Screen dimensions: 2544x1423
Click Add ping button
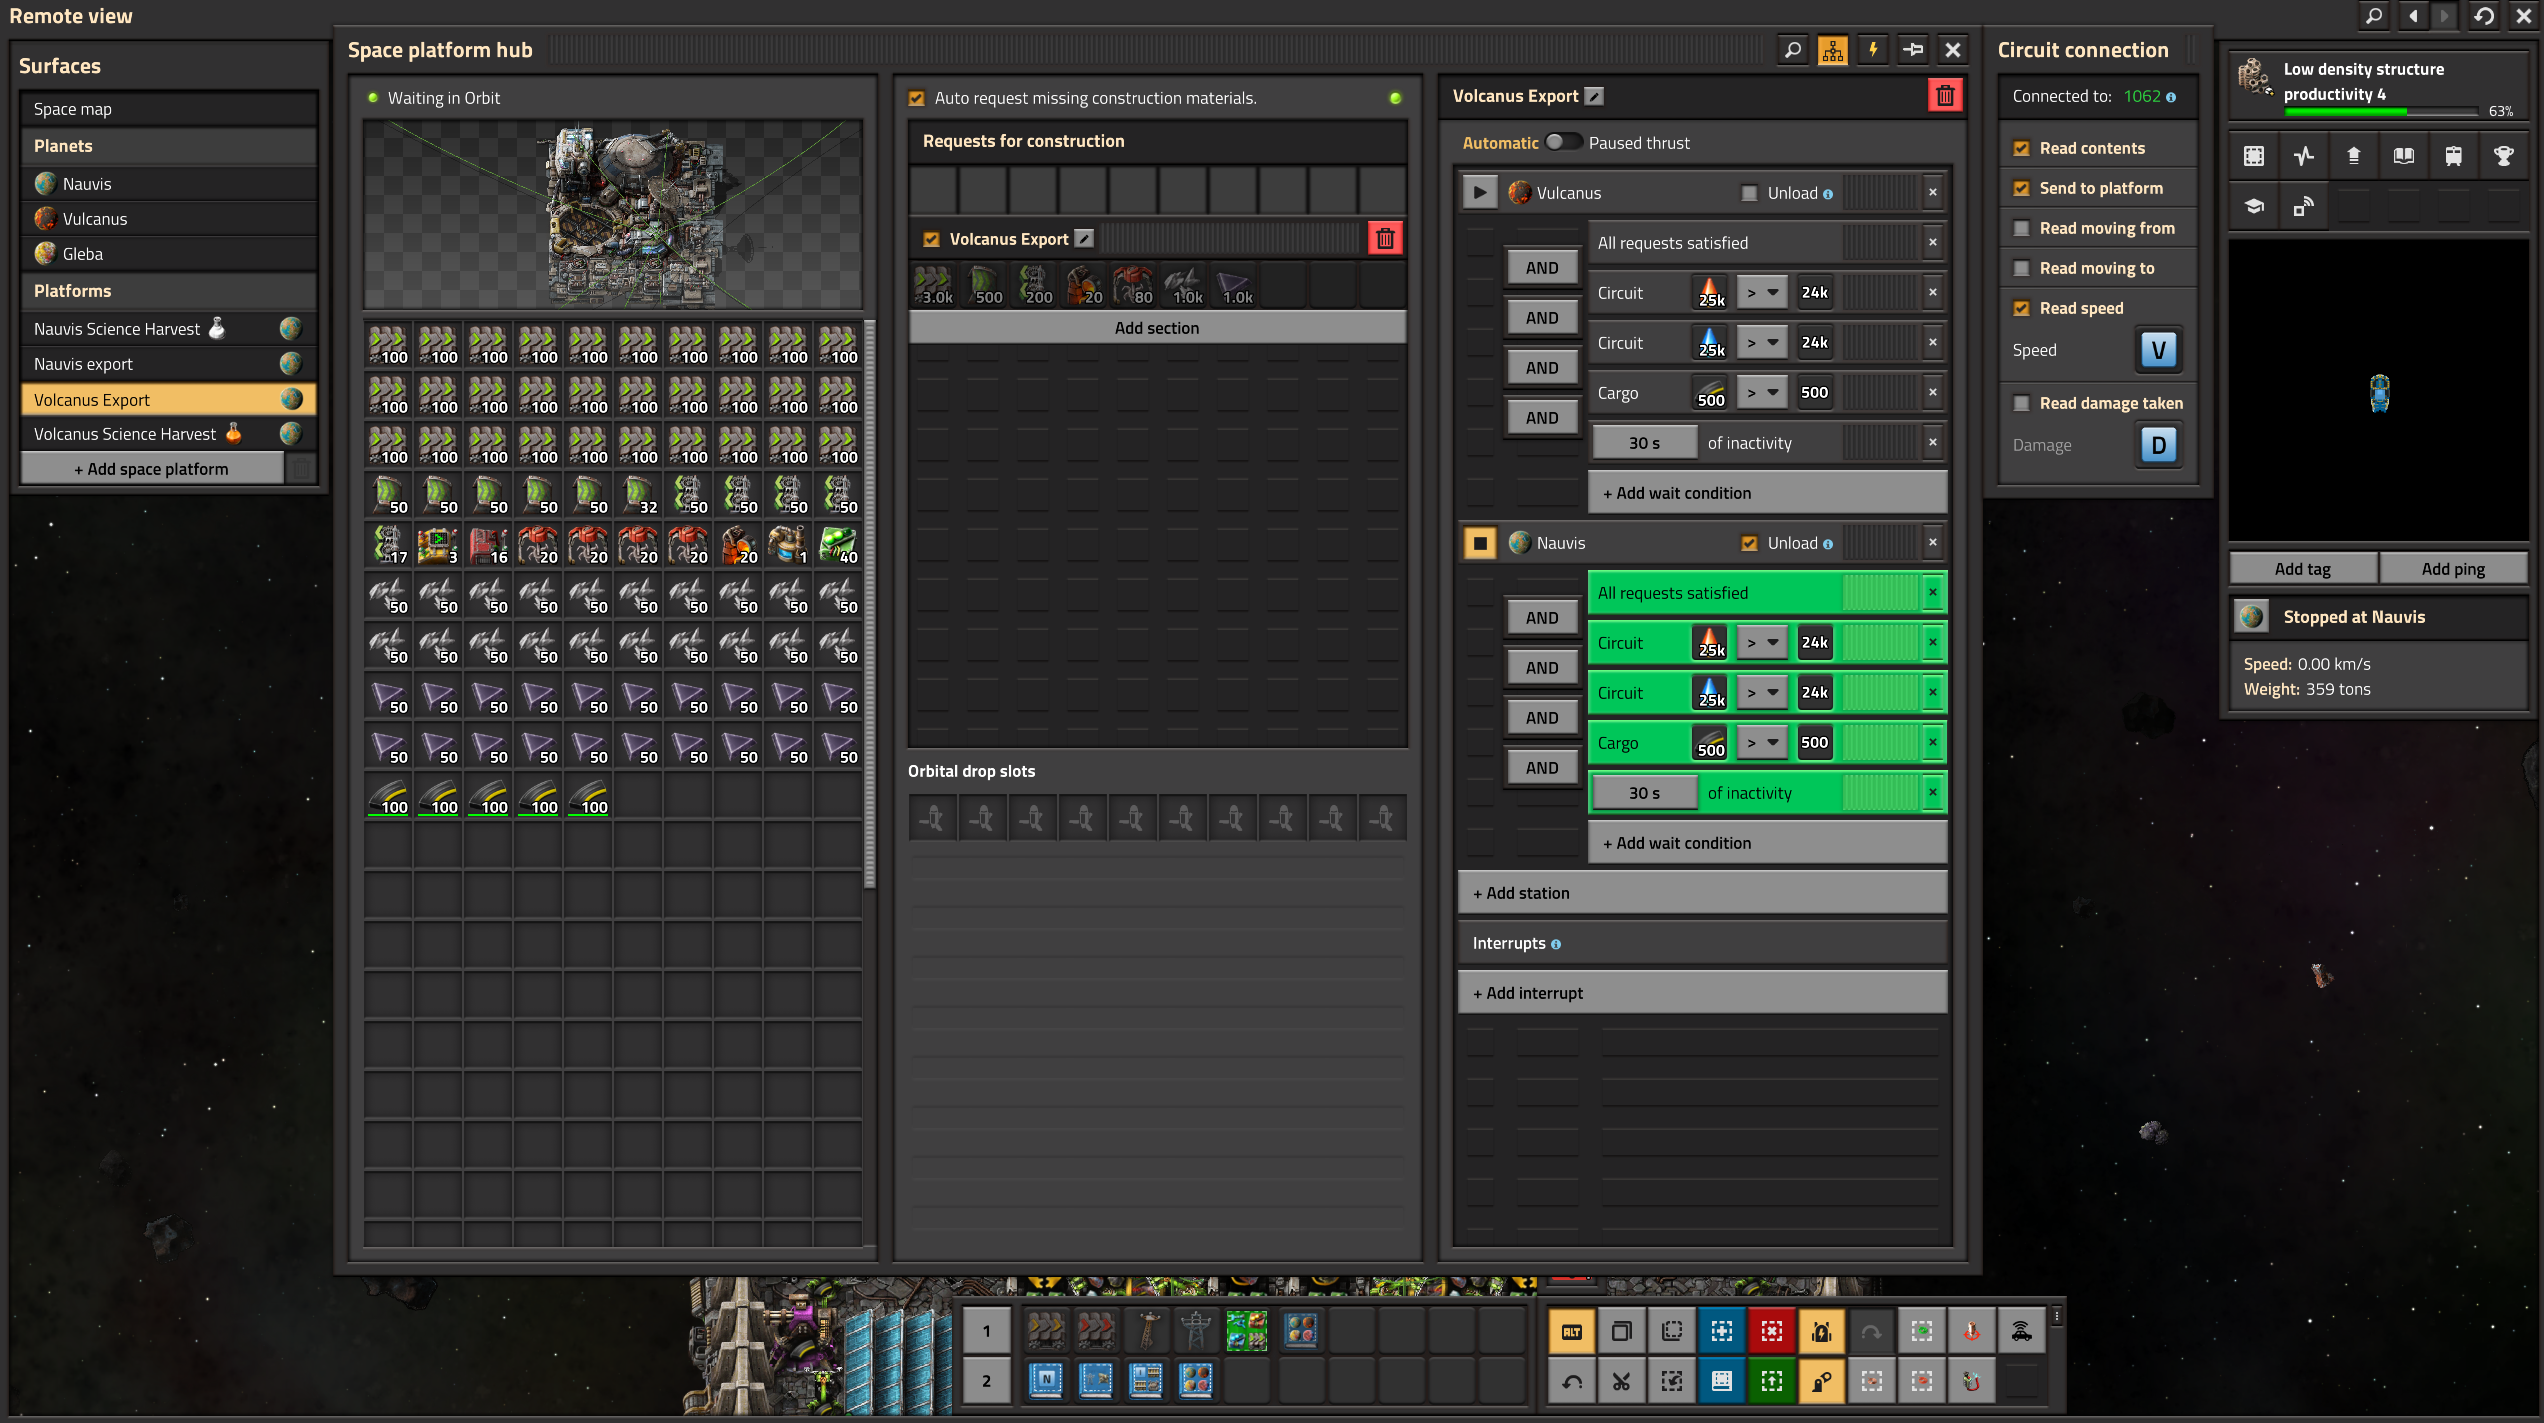coord(2453,569)
